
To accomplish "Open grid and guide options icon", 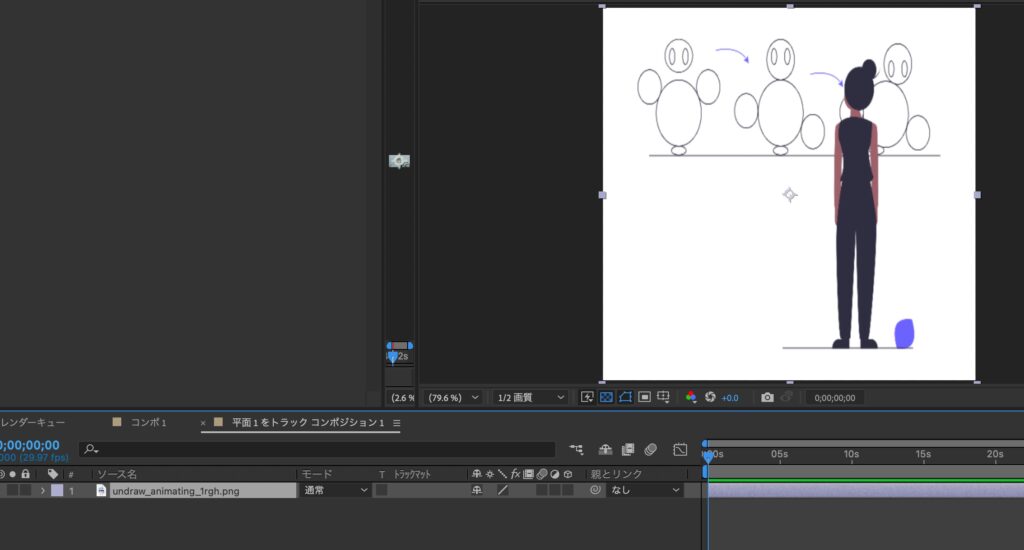I will click(x=663, y=397).
